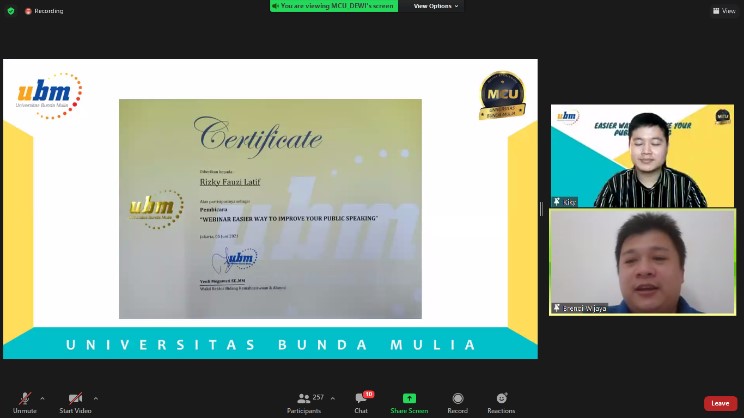Open the Participants panel
This screenshot has height=418, width=744.
pos(304,403)
